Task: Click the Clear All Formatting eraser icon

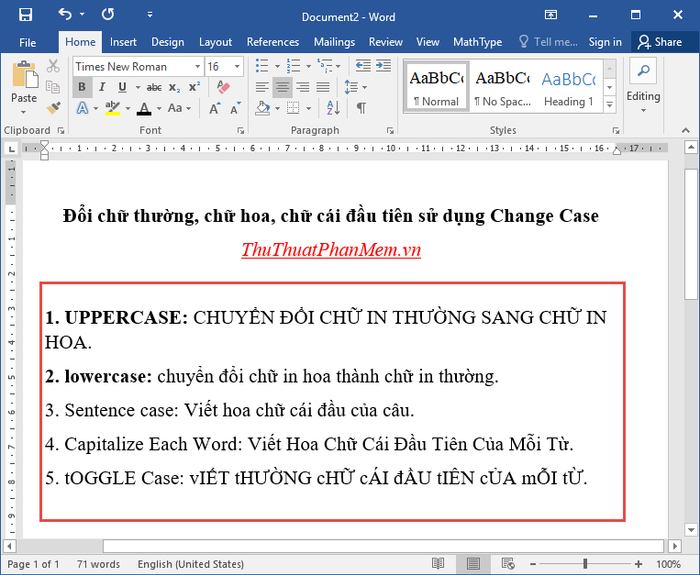Action: pyautogui.click(x=222, y=87)
